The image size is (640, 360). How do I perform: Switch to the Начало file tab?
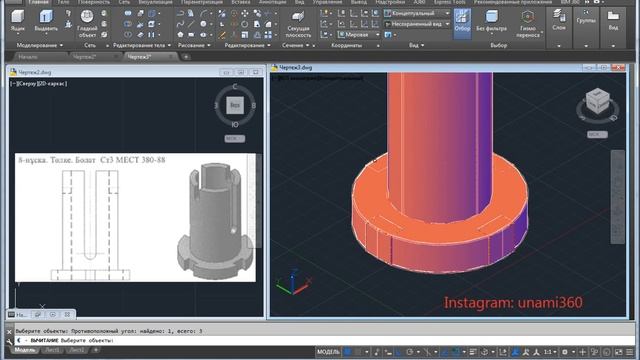(x=29, y=57)
